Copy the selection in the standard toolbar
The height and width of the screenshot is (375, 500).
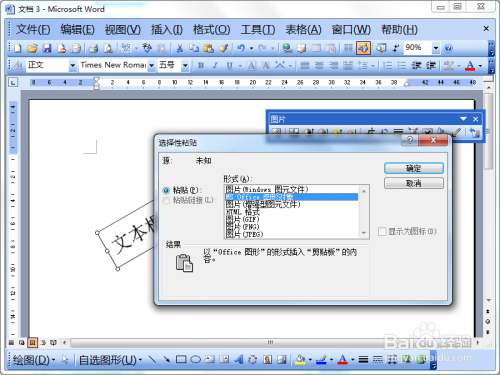tap(194, 48)
